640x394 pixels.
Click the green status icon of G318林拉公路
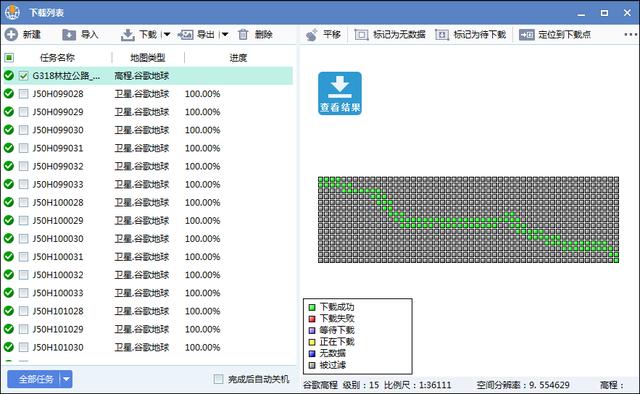tap(9, 76)
